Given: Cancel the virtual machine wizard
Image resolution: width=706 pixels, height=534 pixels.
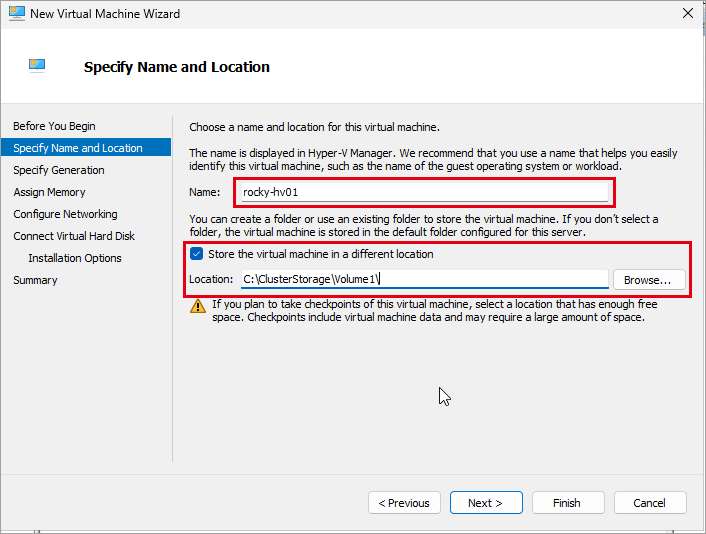Looking at the screenshot, I should coord(650,502).
